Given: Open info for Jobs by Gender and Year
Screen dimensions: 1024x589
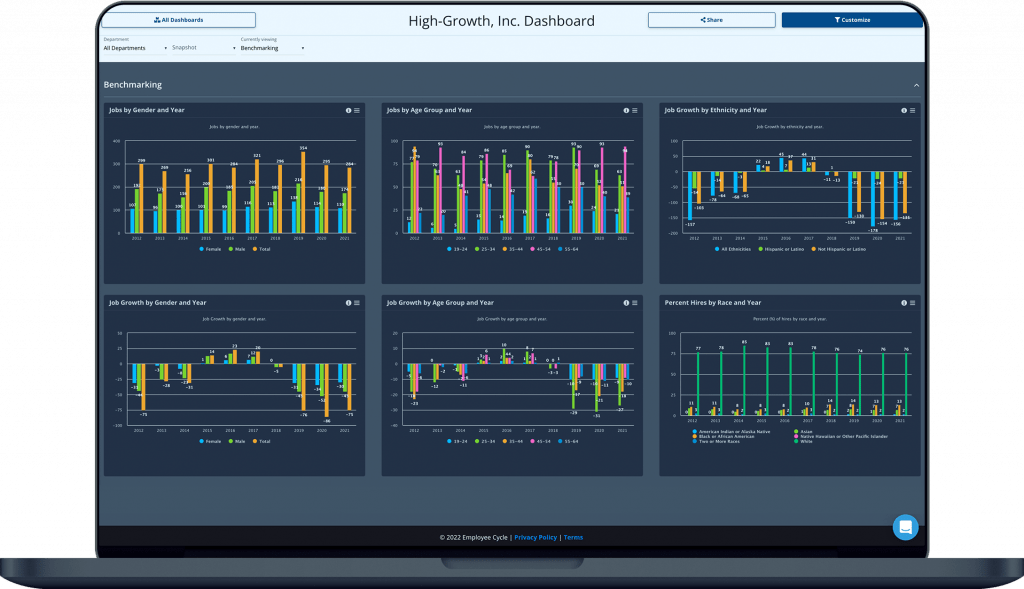Looking at the screenshot, I should 348,110.
